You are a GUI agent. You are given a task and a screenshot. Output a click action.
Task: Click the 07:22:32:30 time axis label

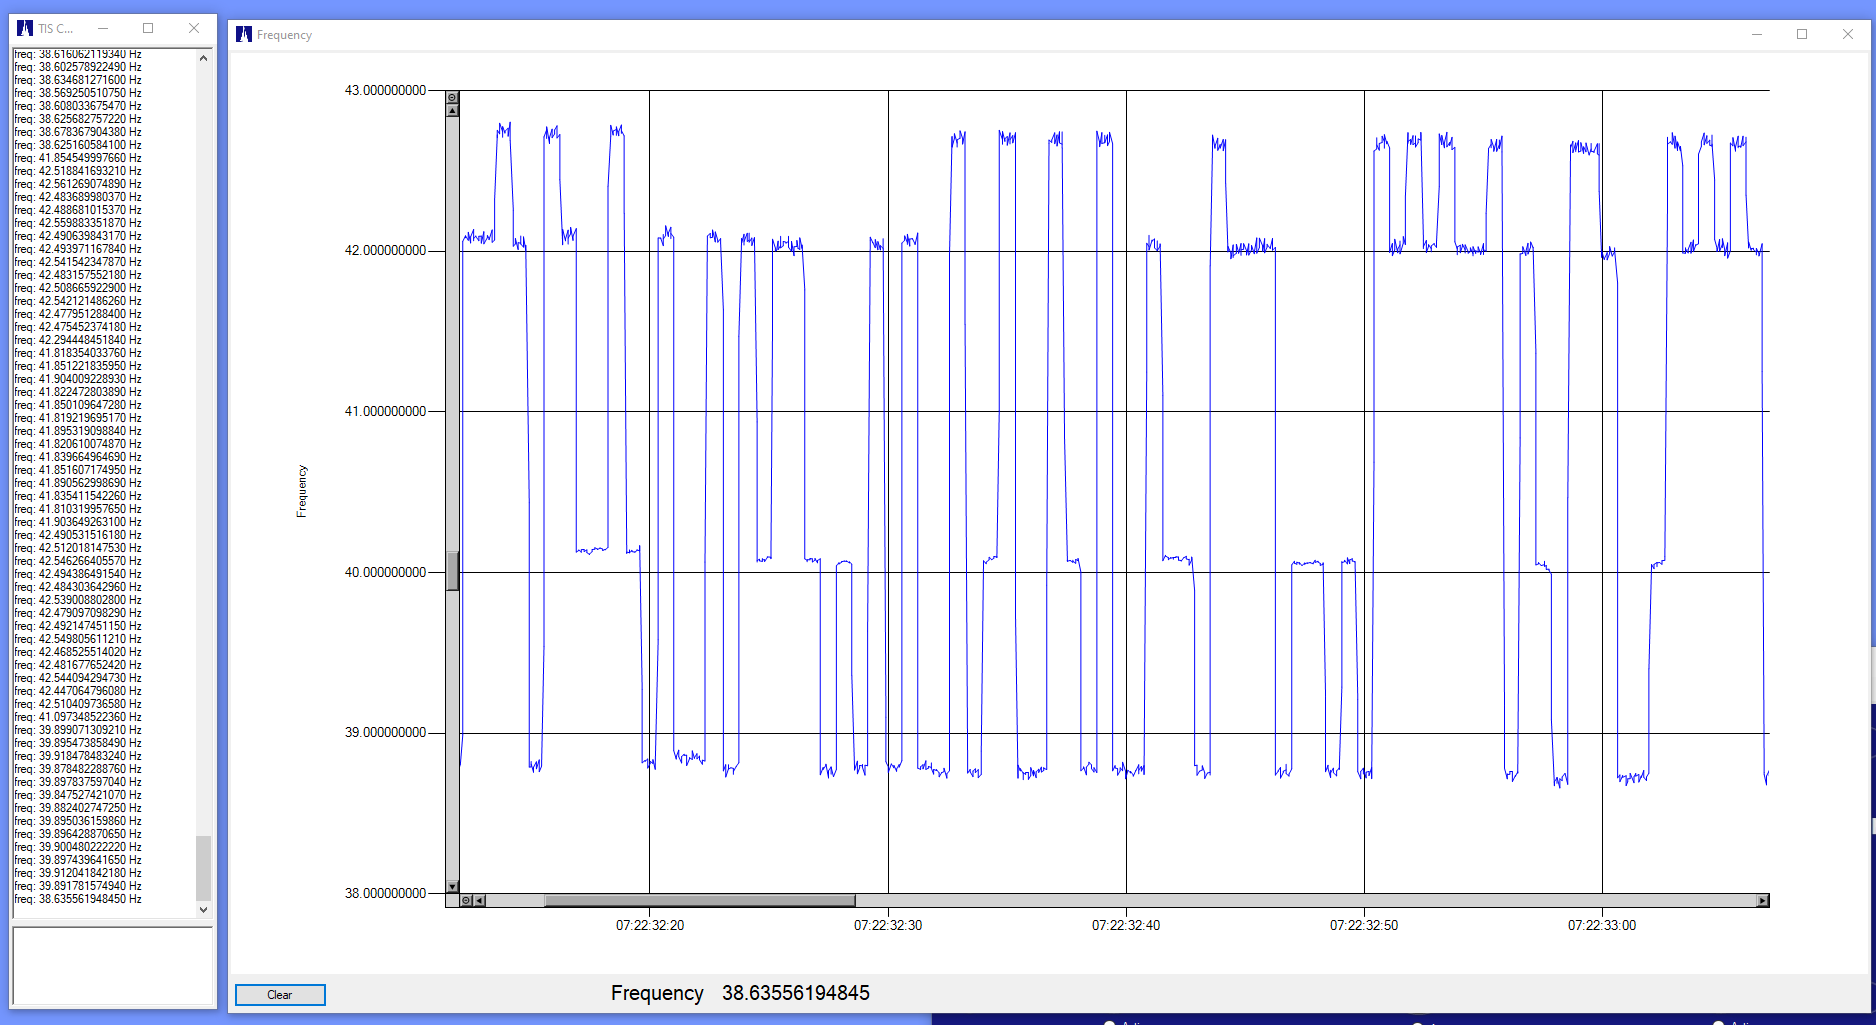888,925
